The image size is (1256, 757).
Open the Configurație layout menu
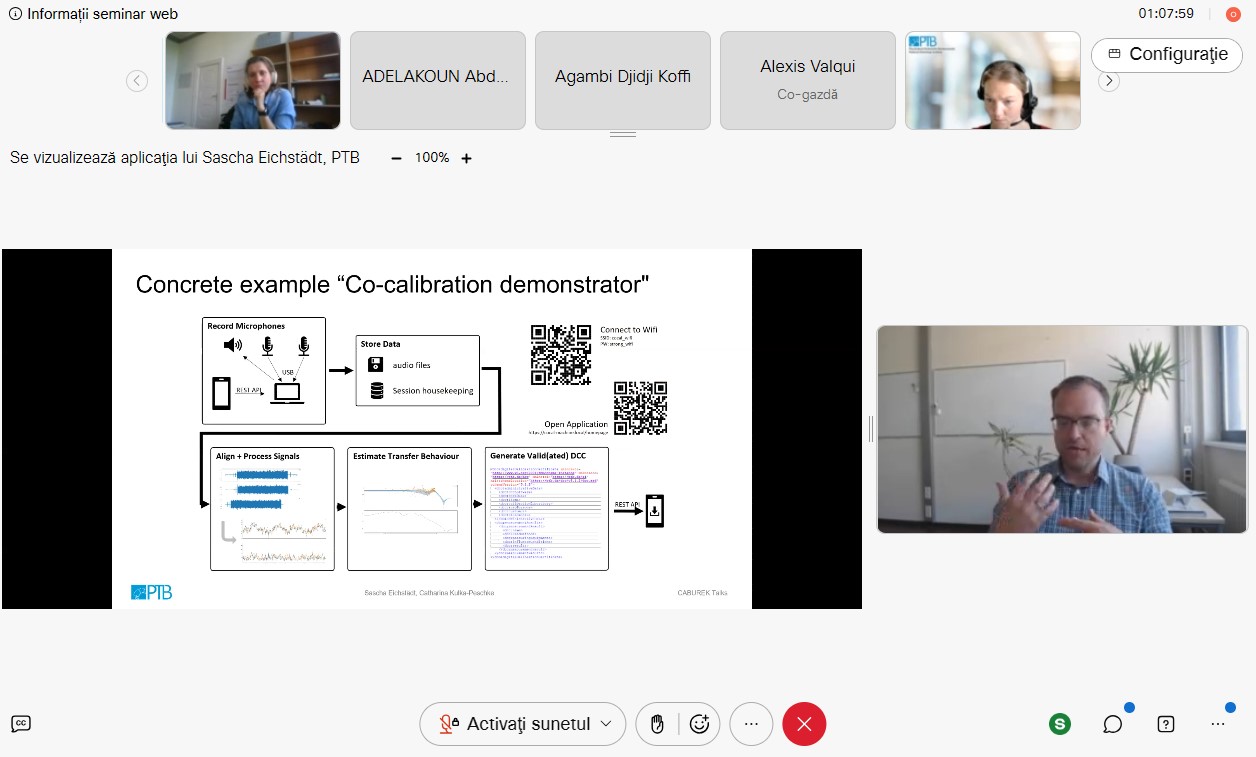[1166, 55]
